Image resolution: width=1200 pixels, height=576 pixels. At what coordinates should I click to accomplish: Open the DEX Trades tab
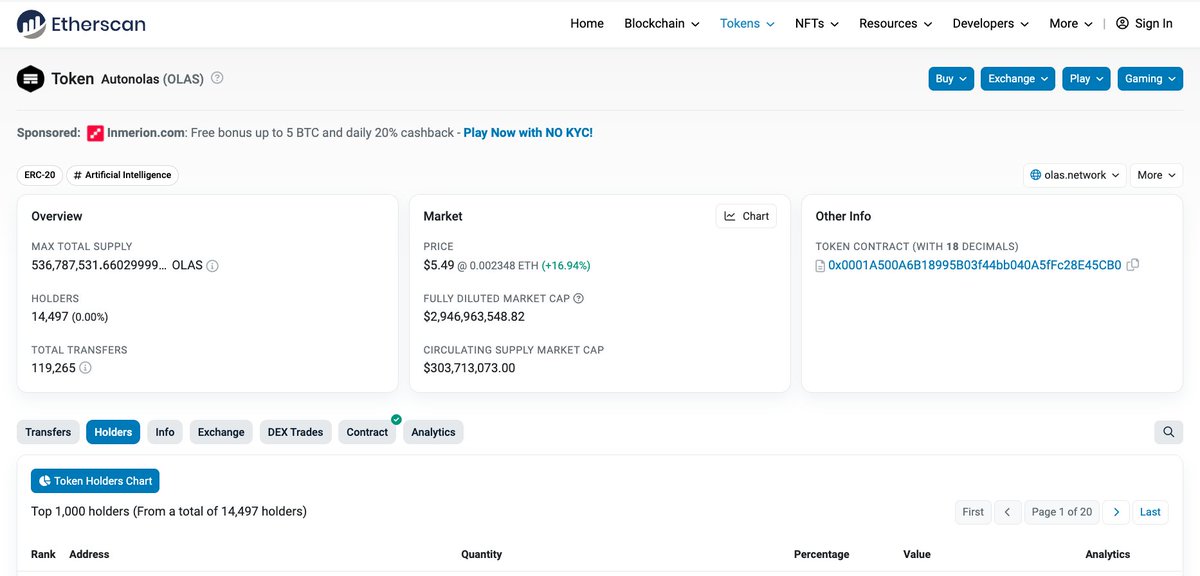[295, 432]
